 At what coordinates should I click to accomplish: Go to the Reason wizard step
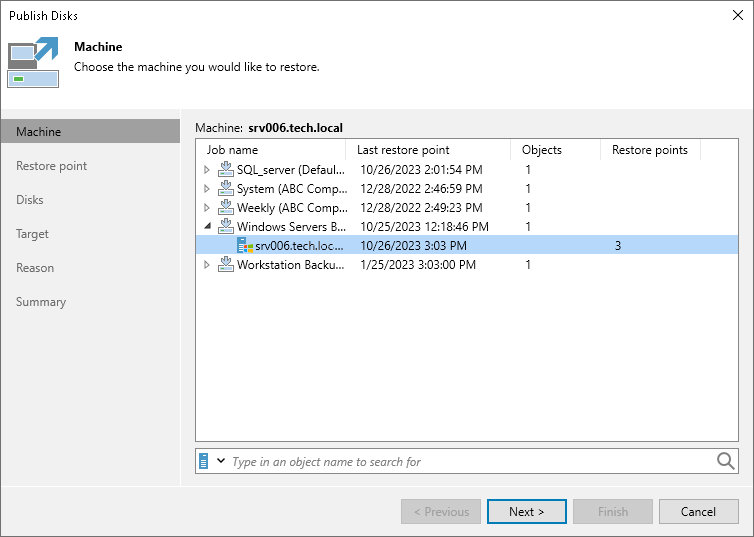(x=35, y=268)
